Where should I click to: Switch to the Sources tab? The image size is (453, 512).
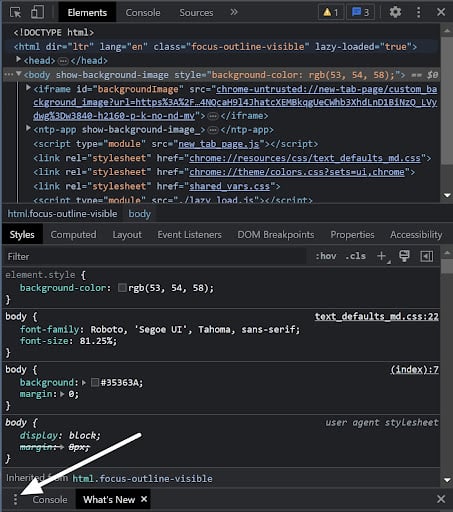pyautogui.click(x=196, y=13)
